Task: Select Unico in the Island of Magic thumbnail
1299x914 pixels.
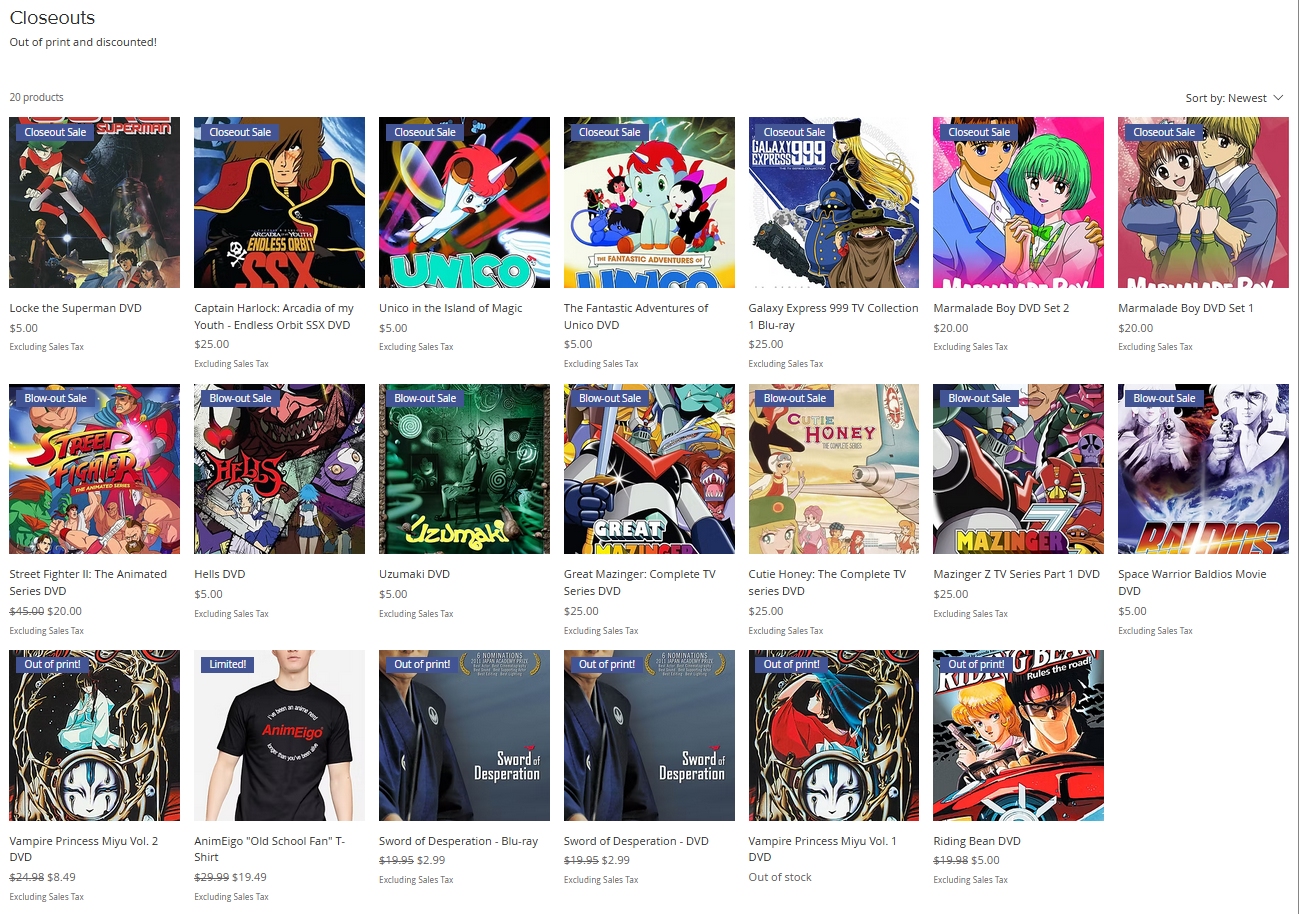Action: (x=464, y=203)
